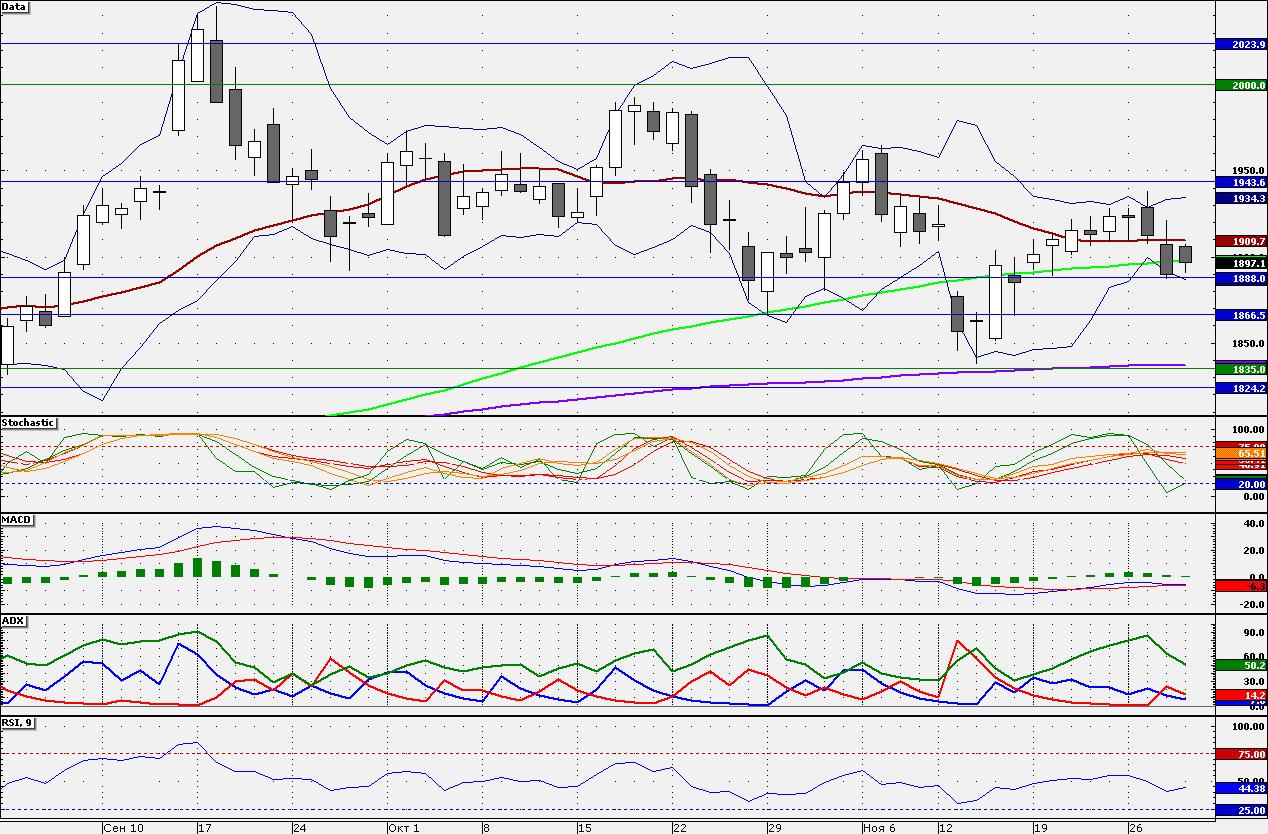
Task: Click the RSI, 9 panel label
Action: (18, 723)
